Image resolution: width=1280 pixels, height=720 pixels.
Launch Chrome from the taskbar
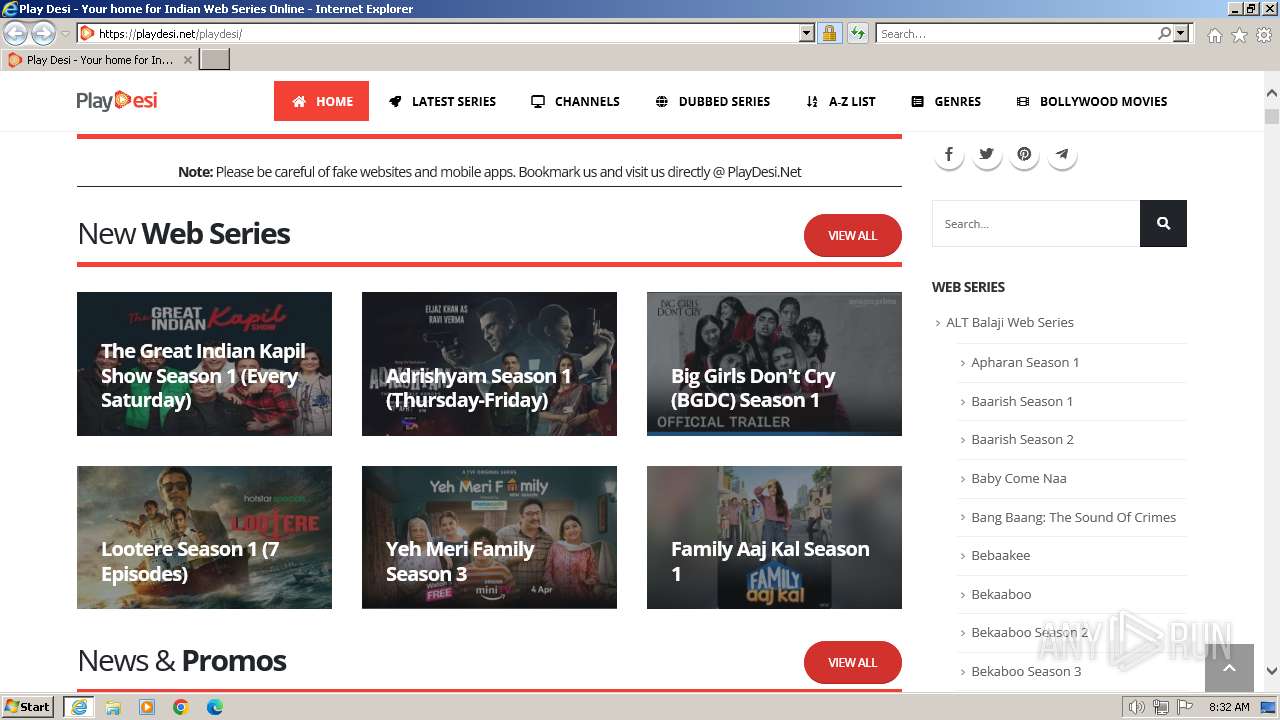[181, 707]
